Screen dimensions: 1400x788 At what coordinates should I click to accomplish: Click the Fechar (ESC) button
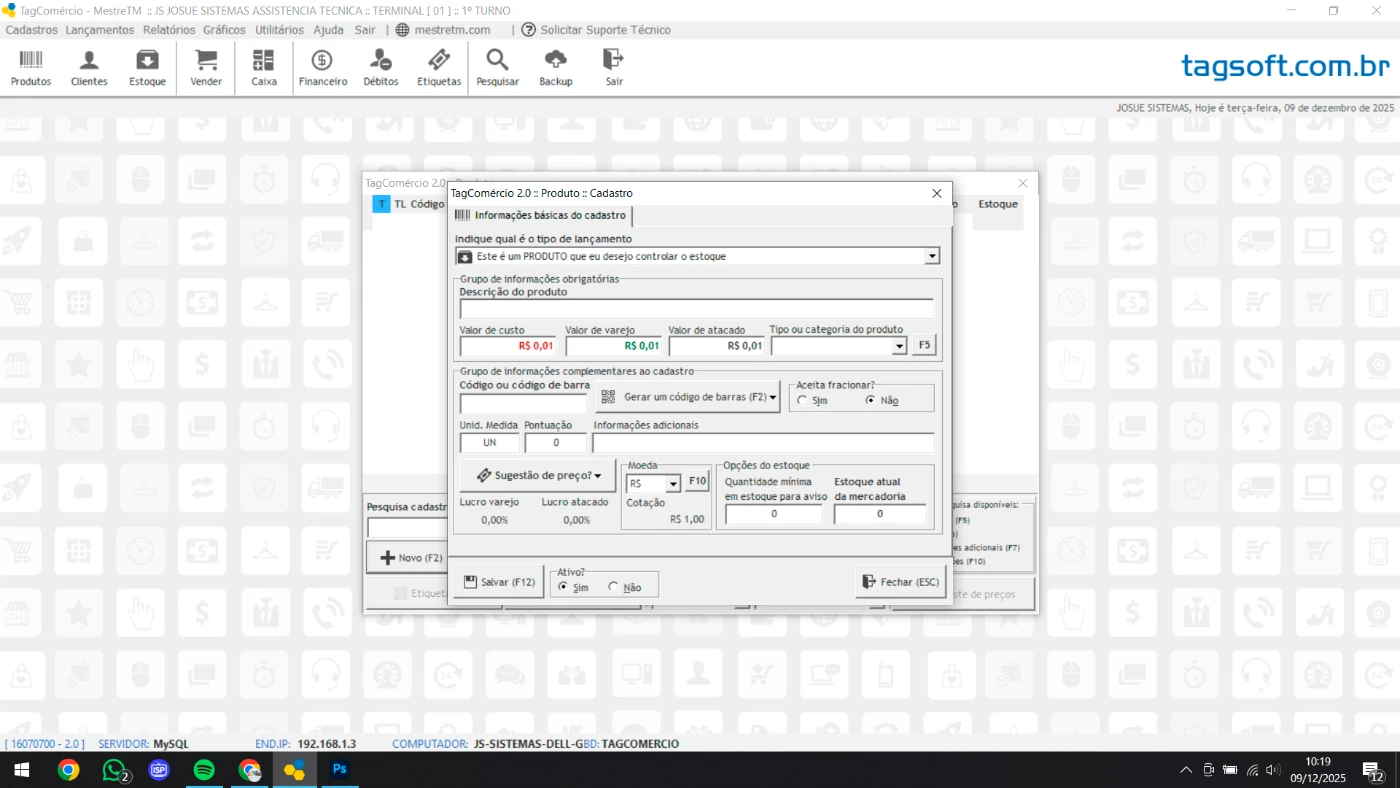click(900, 582)
